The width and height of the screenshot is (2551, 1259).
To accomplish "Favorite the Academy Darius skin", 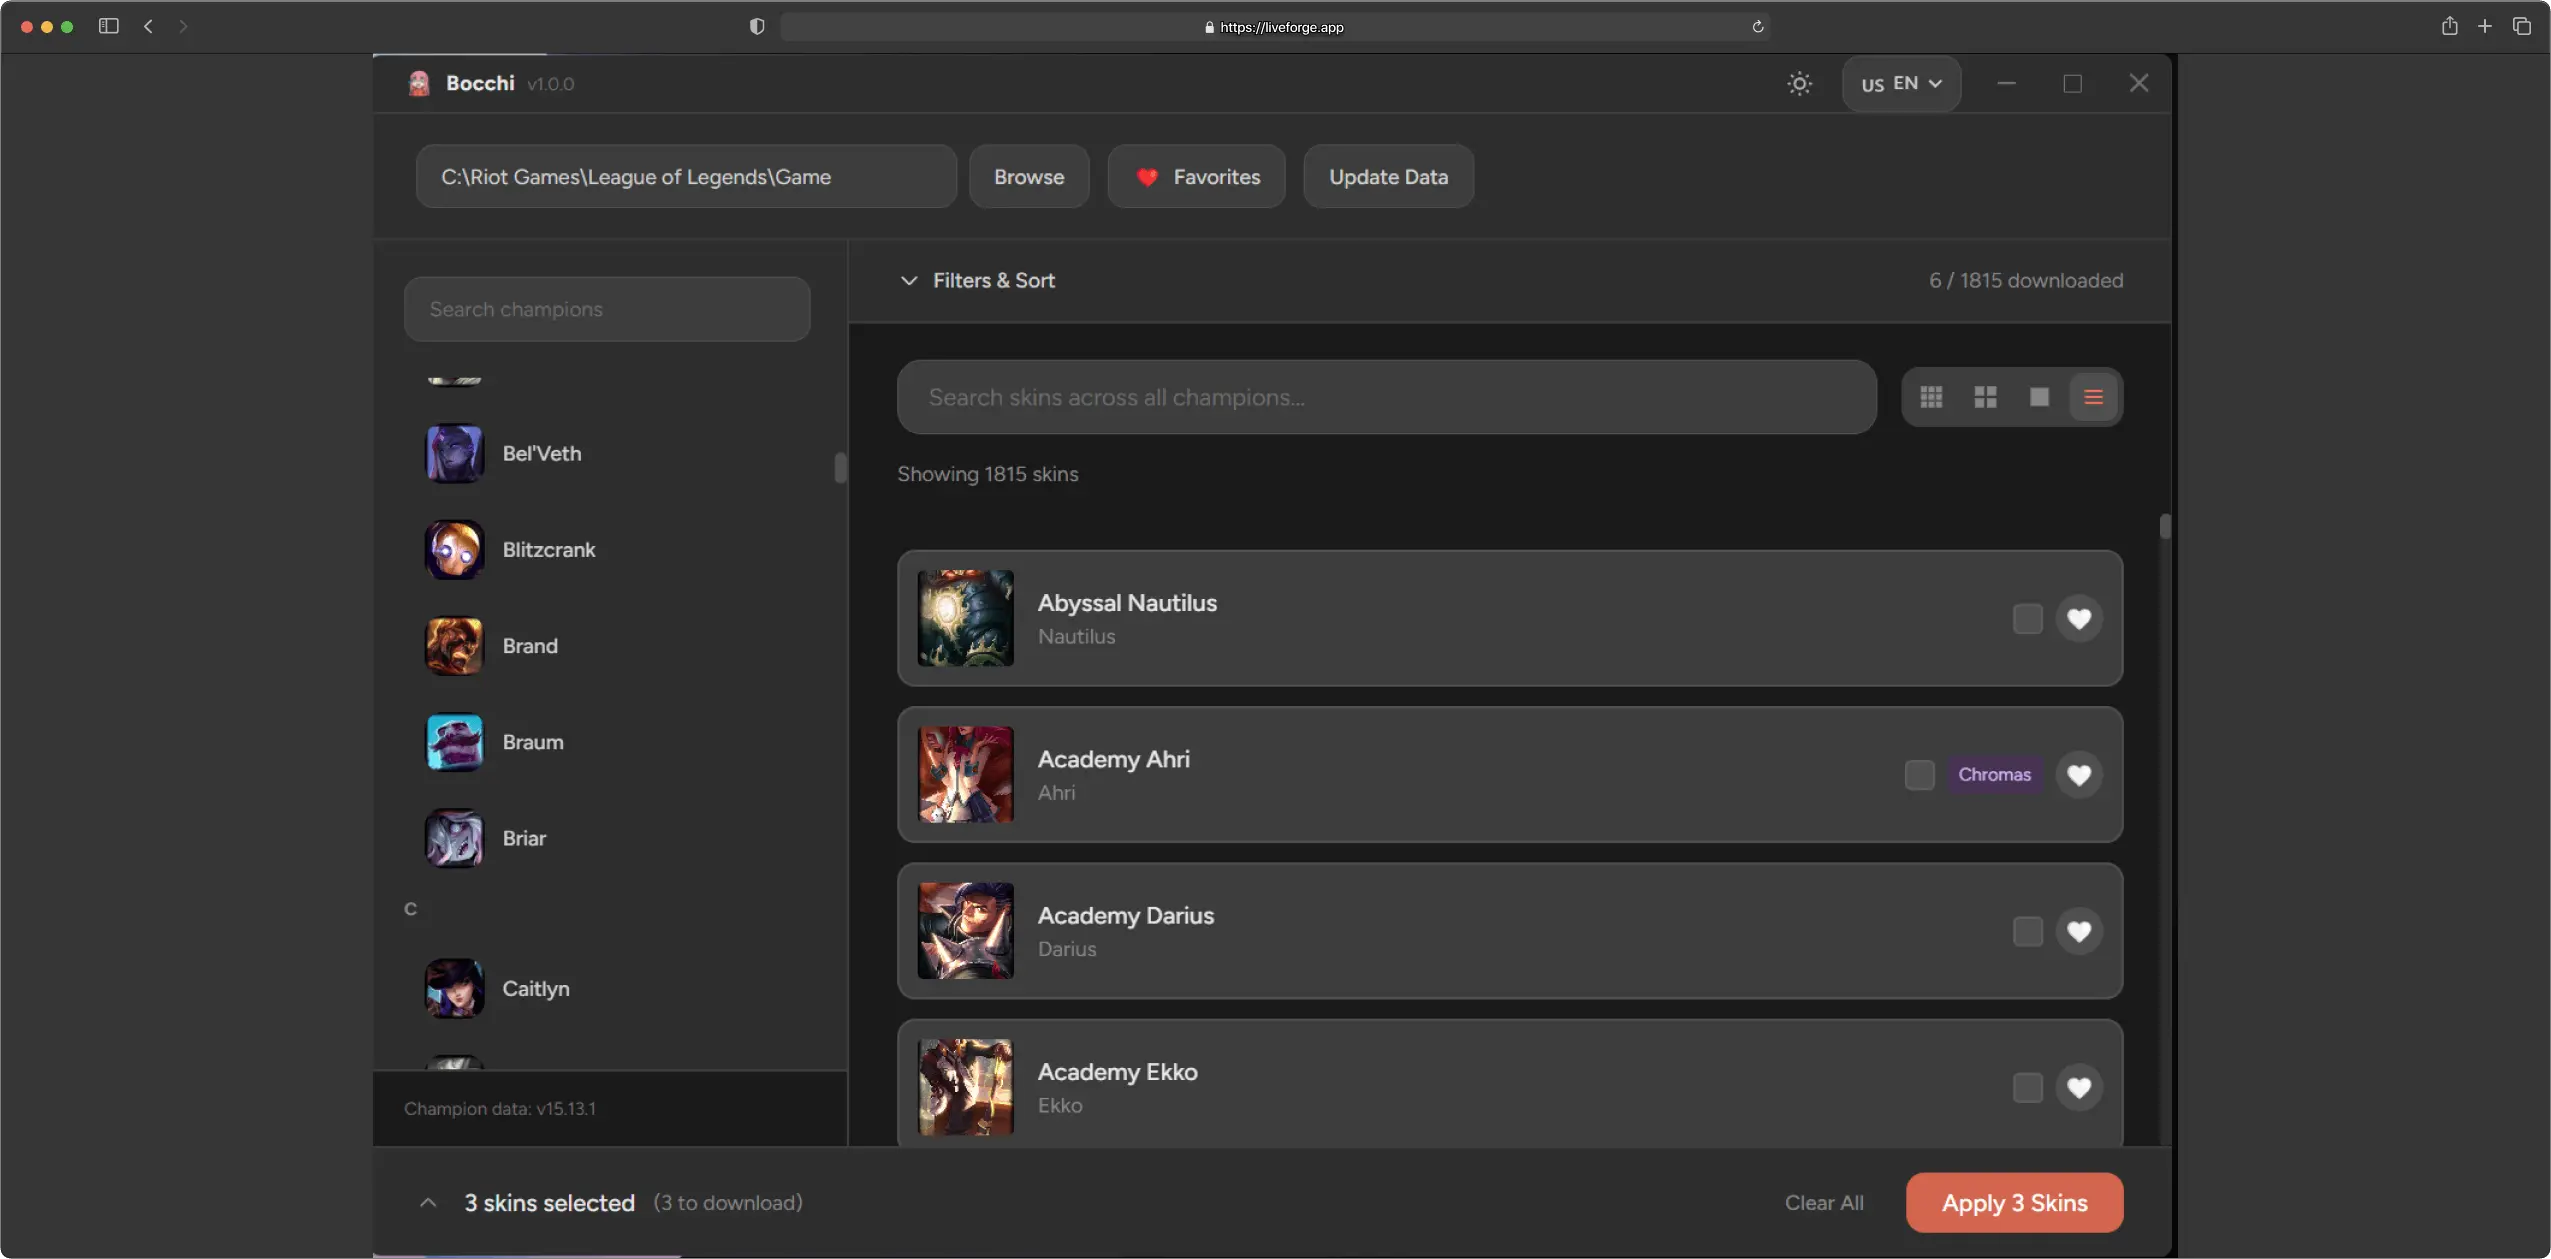I will [2078, 931].
